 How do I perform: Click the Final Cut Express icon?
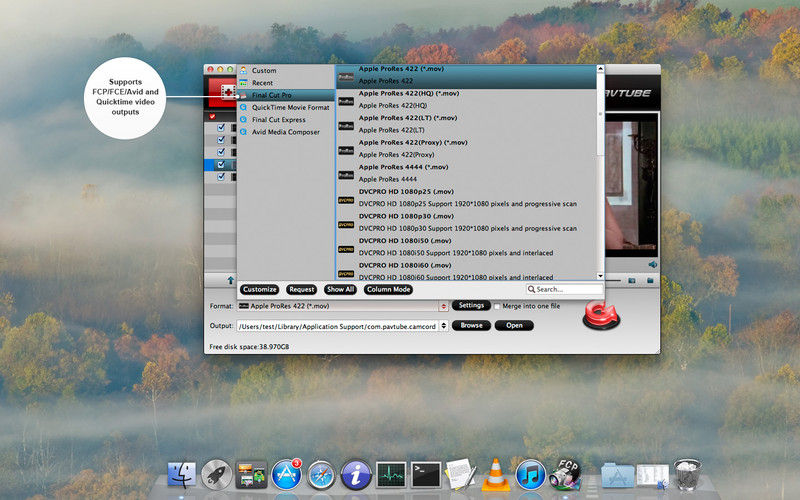click(243, 119)
